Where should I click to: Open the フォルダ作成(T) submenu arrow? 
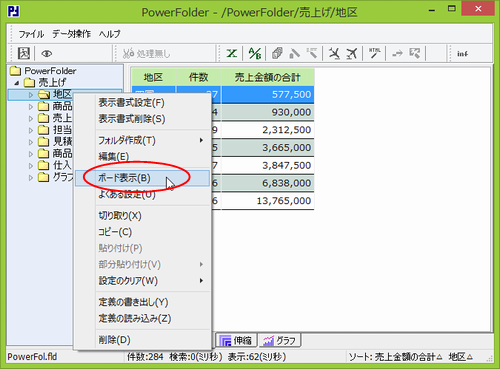click(x=201, y=140)
